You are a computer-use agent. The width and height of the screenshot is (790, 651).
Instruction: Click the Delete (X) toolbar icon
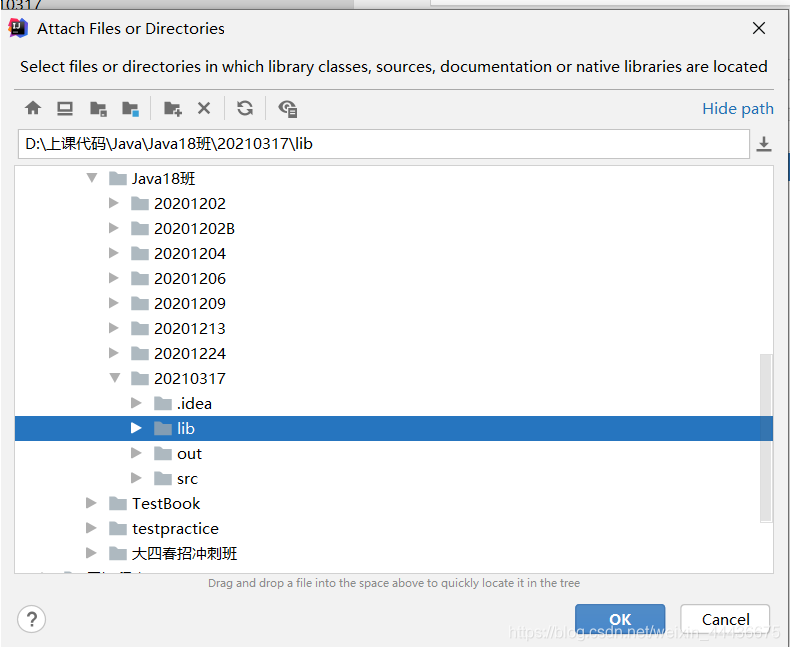[x=204, y=108]
